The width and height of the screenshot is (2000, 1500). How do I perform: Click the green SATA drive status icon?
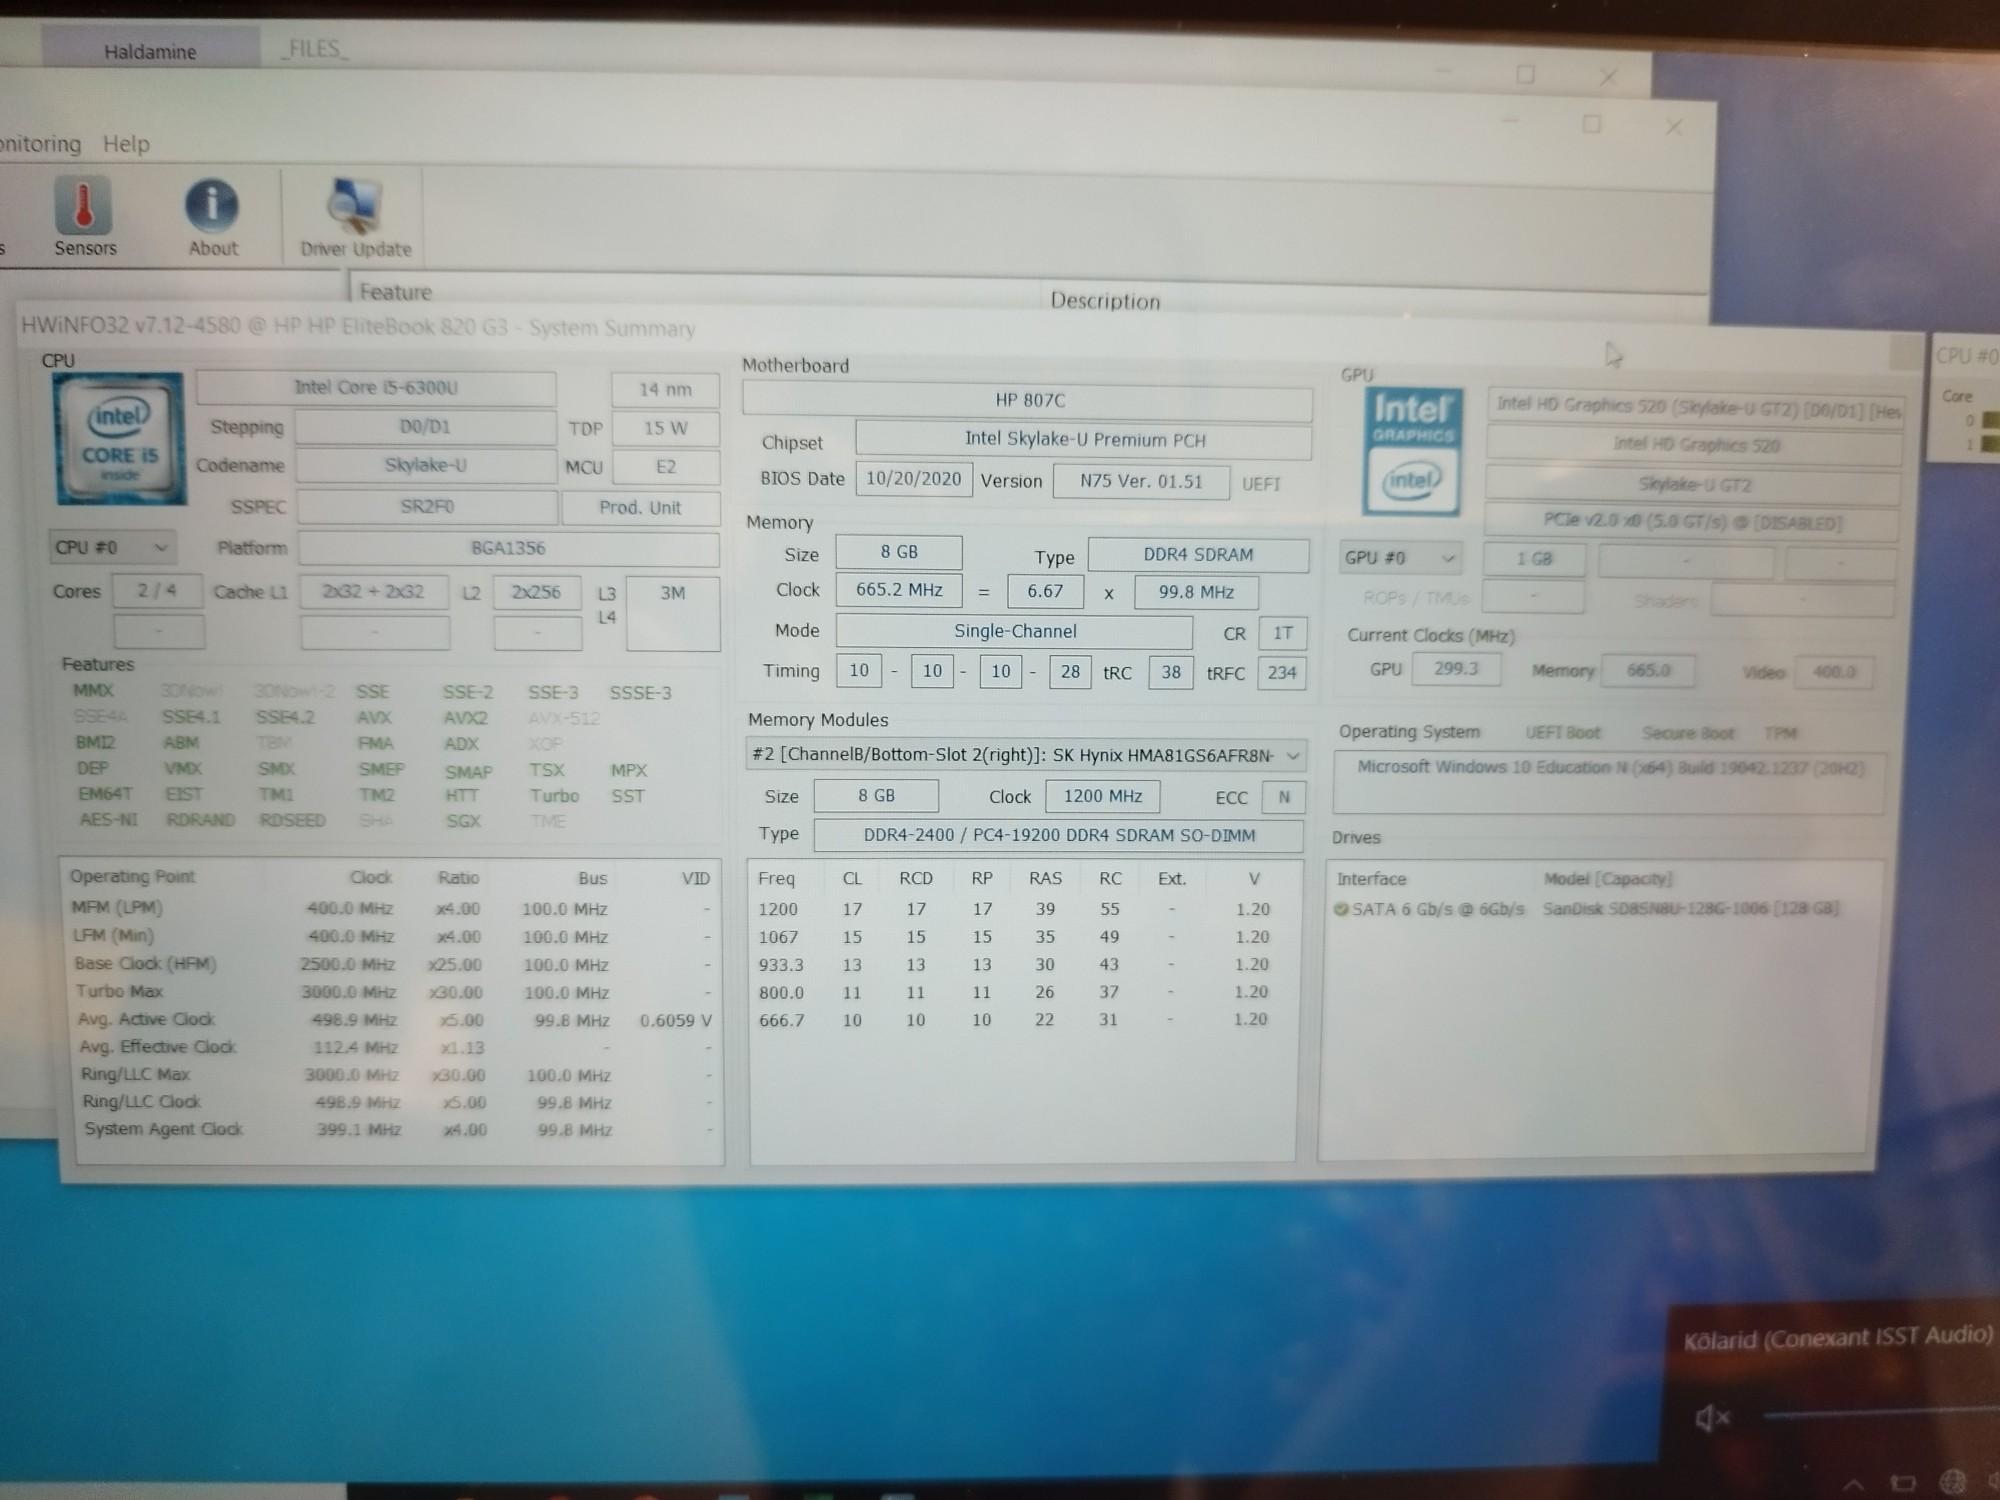(x=1341, y=909)
